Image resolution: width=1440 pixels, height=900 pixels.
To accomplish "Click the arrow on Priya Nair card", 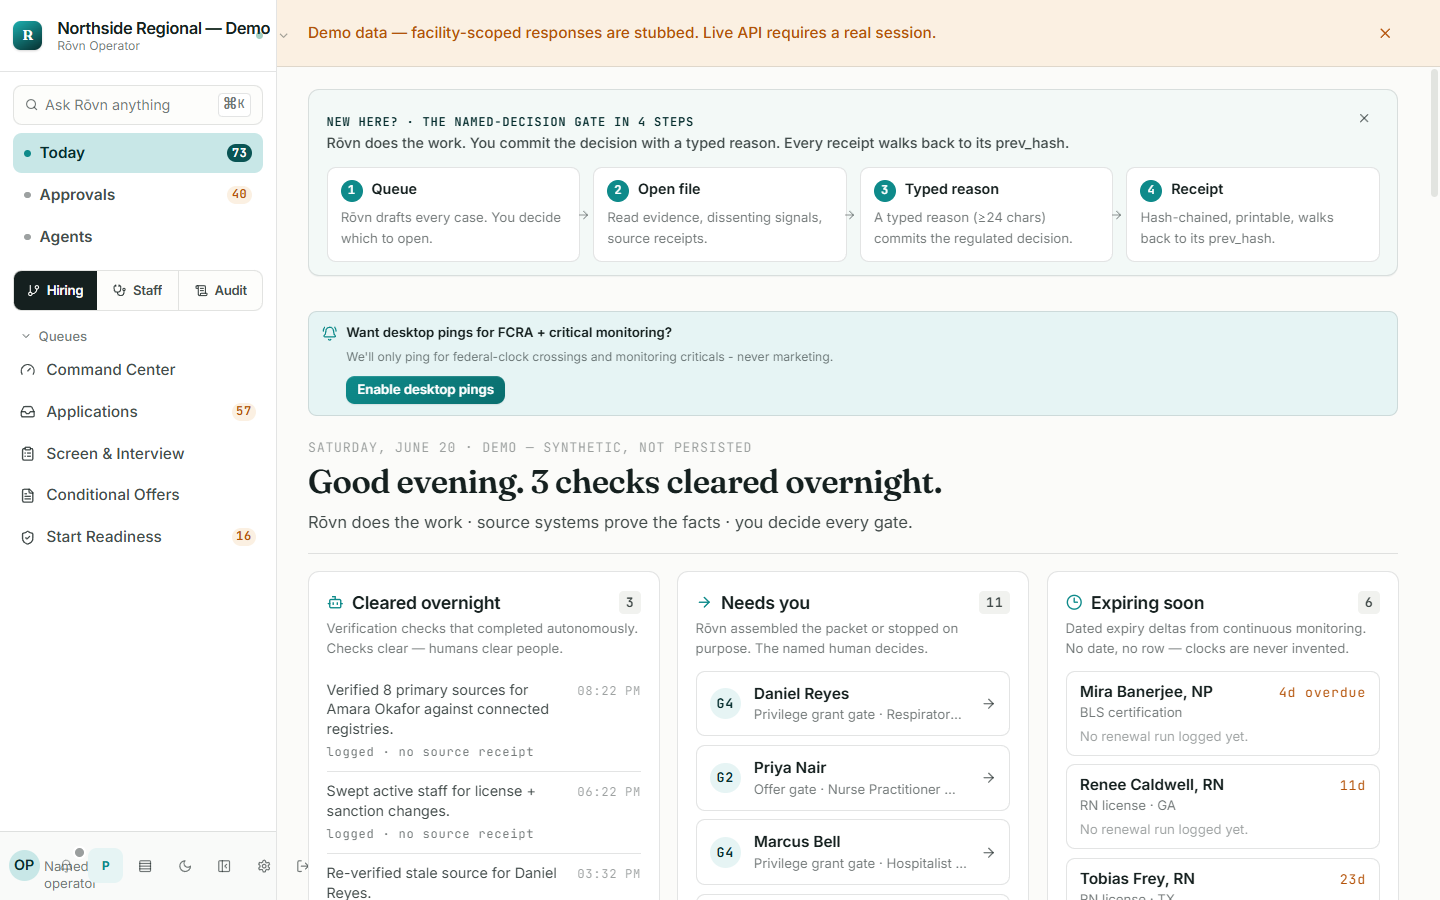I will 989,778.
